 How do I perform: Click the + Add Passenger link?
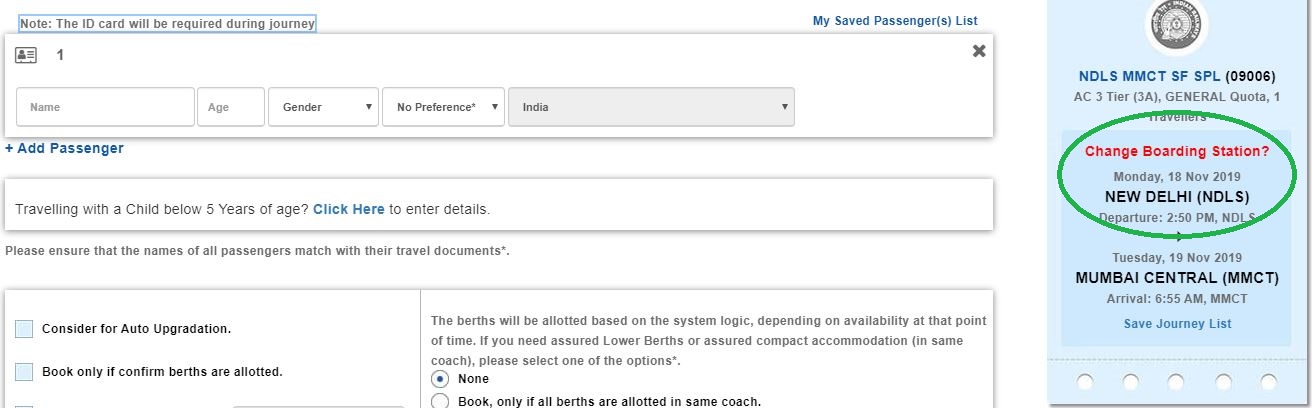click(64, 148)
